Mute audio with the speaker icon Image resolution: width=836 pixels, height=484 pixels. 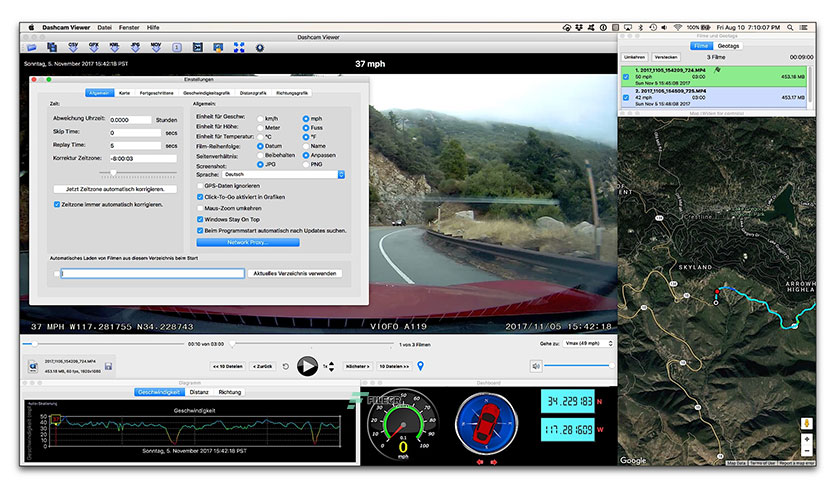pos(536,366)
